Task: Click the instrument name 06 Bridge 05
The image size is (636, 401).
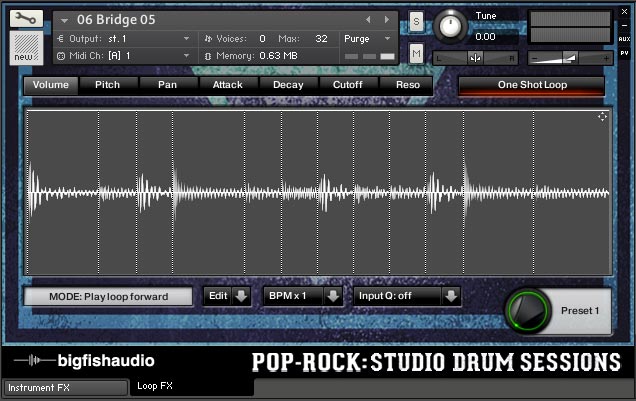Action: [x=116, y=20]
